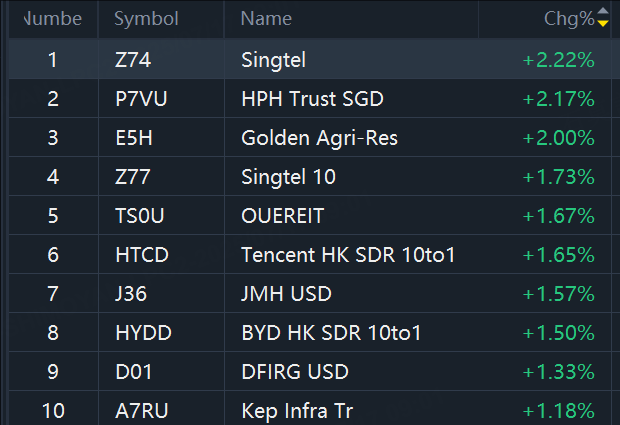Screen dimensions: 620x425
Task: Click the +2.22% change value
Action: [x=558, y=60]
